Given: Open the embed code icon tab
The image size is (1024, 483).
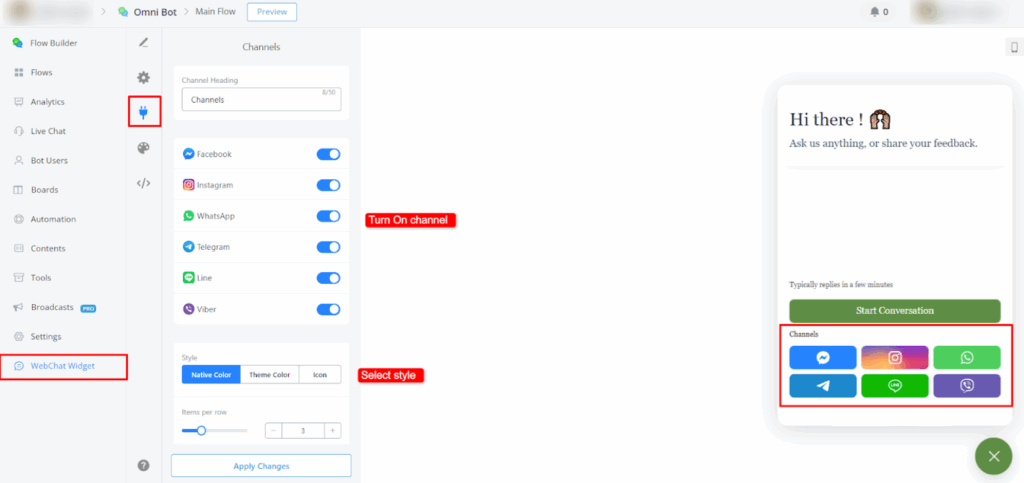Looking at the screenshot, I should (x=143, y=183).
